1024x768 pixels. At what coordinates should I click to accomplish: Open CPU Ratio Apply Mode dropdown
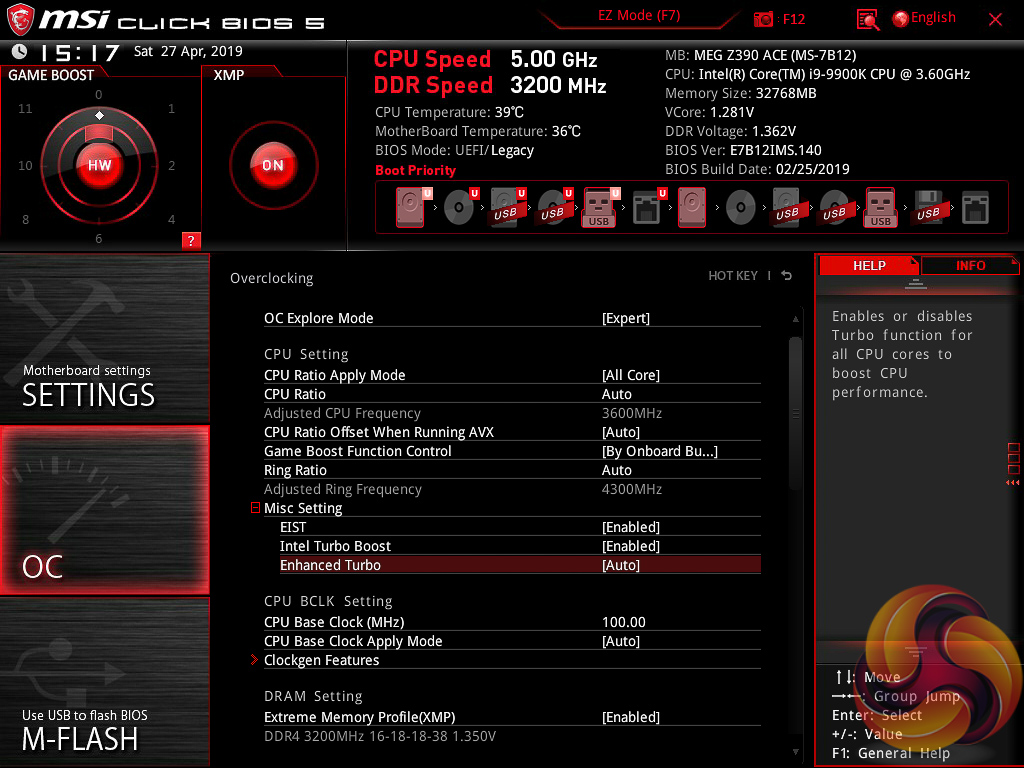coord(630,375)
